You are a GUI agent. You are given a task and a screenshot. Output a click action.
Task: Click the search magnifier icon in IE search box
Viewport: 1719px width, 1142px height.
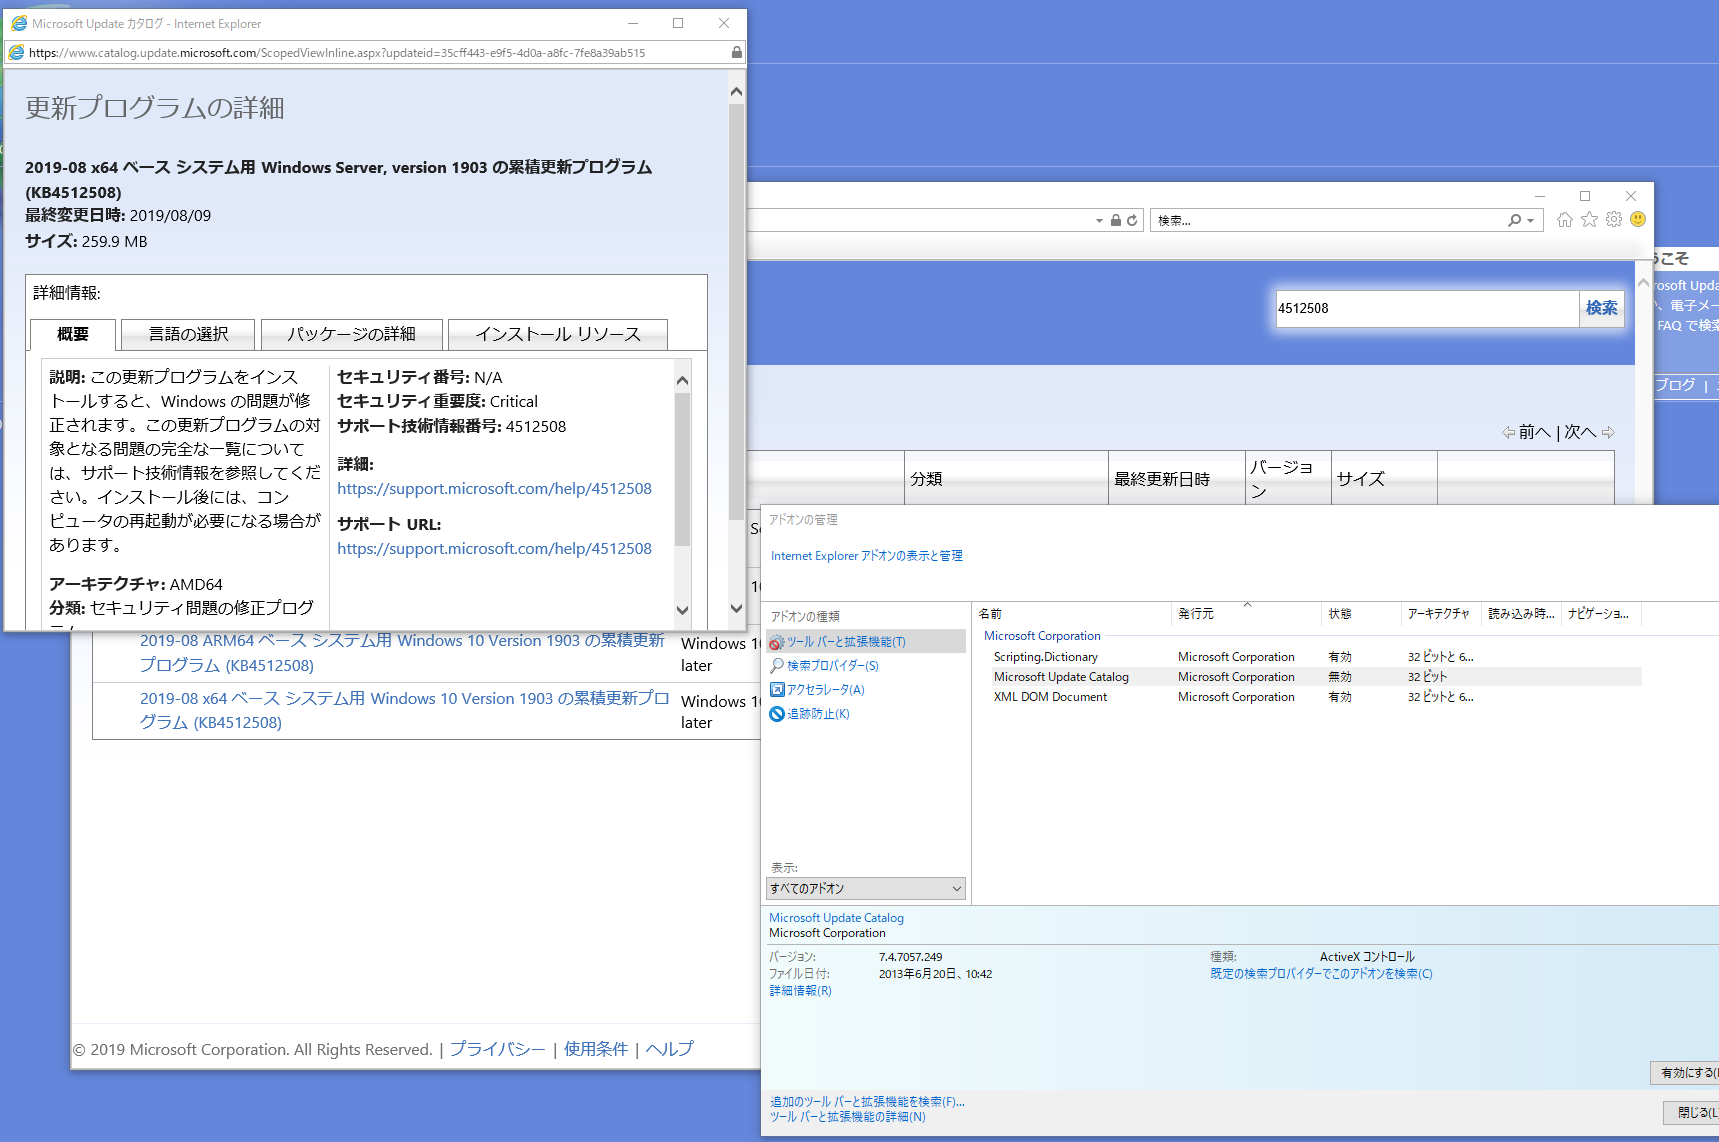pos(1515,220)
